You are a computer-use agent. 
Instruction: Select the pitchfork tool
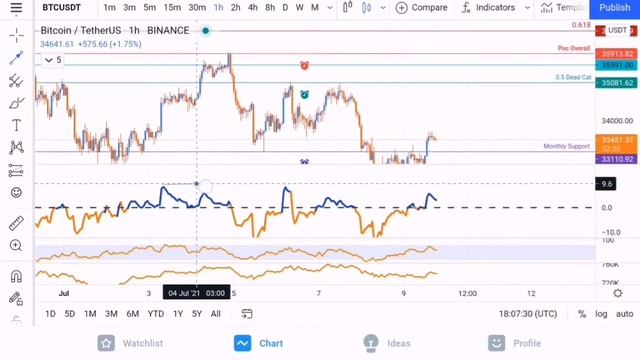[16, 80]
